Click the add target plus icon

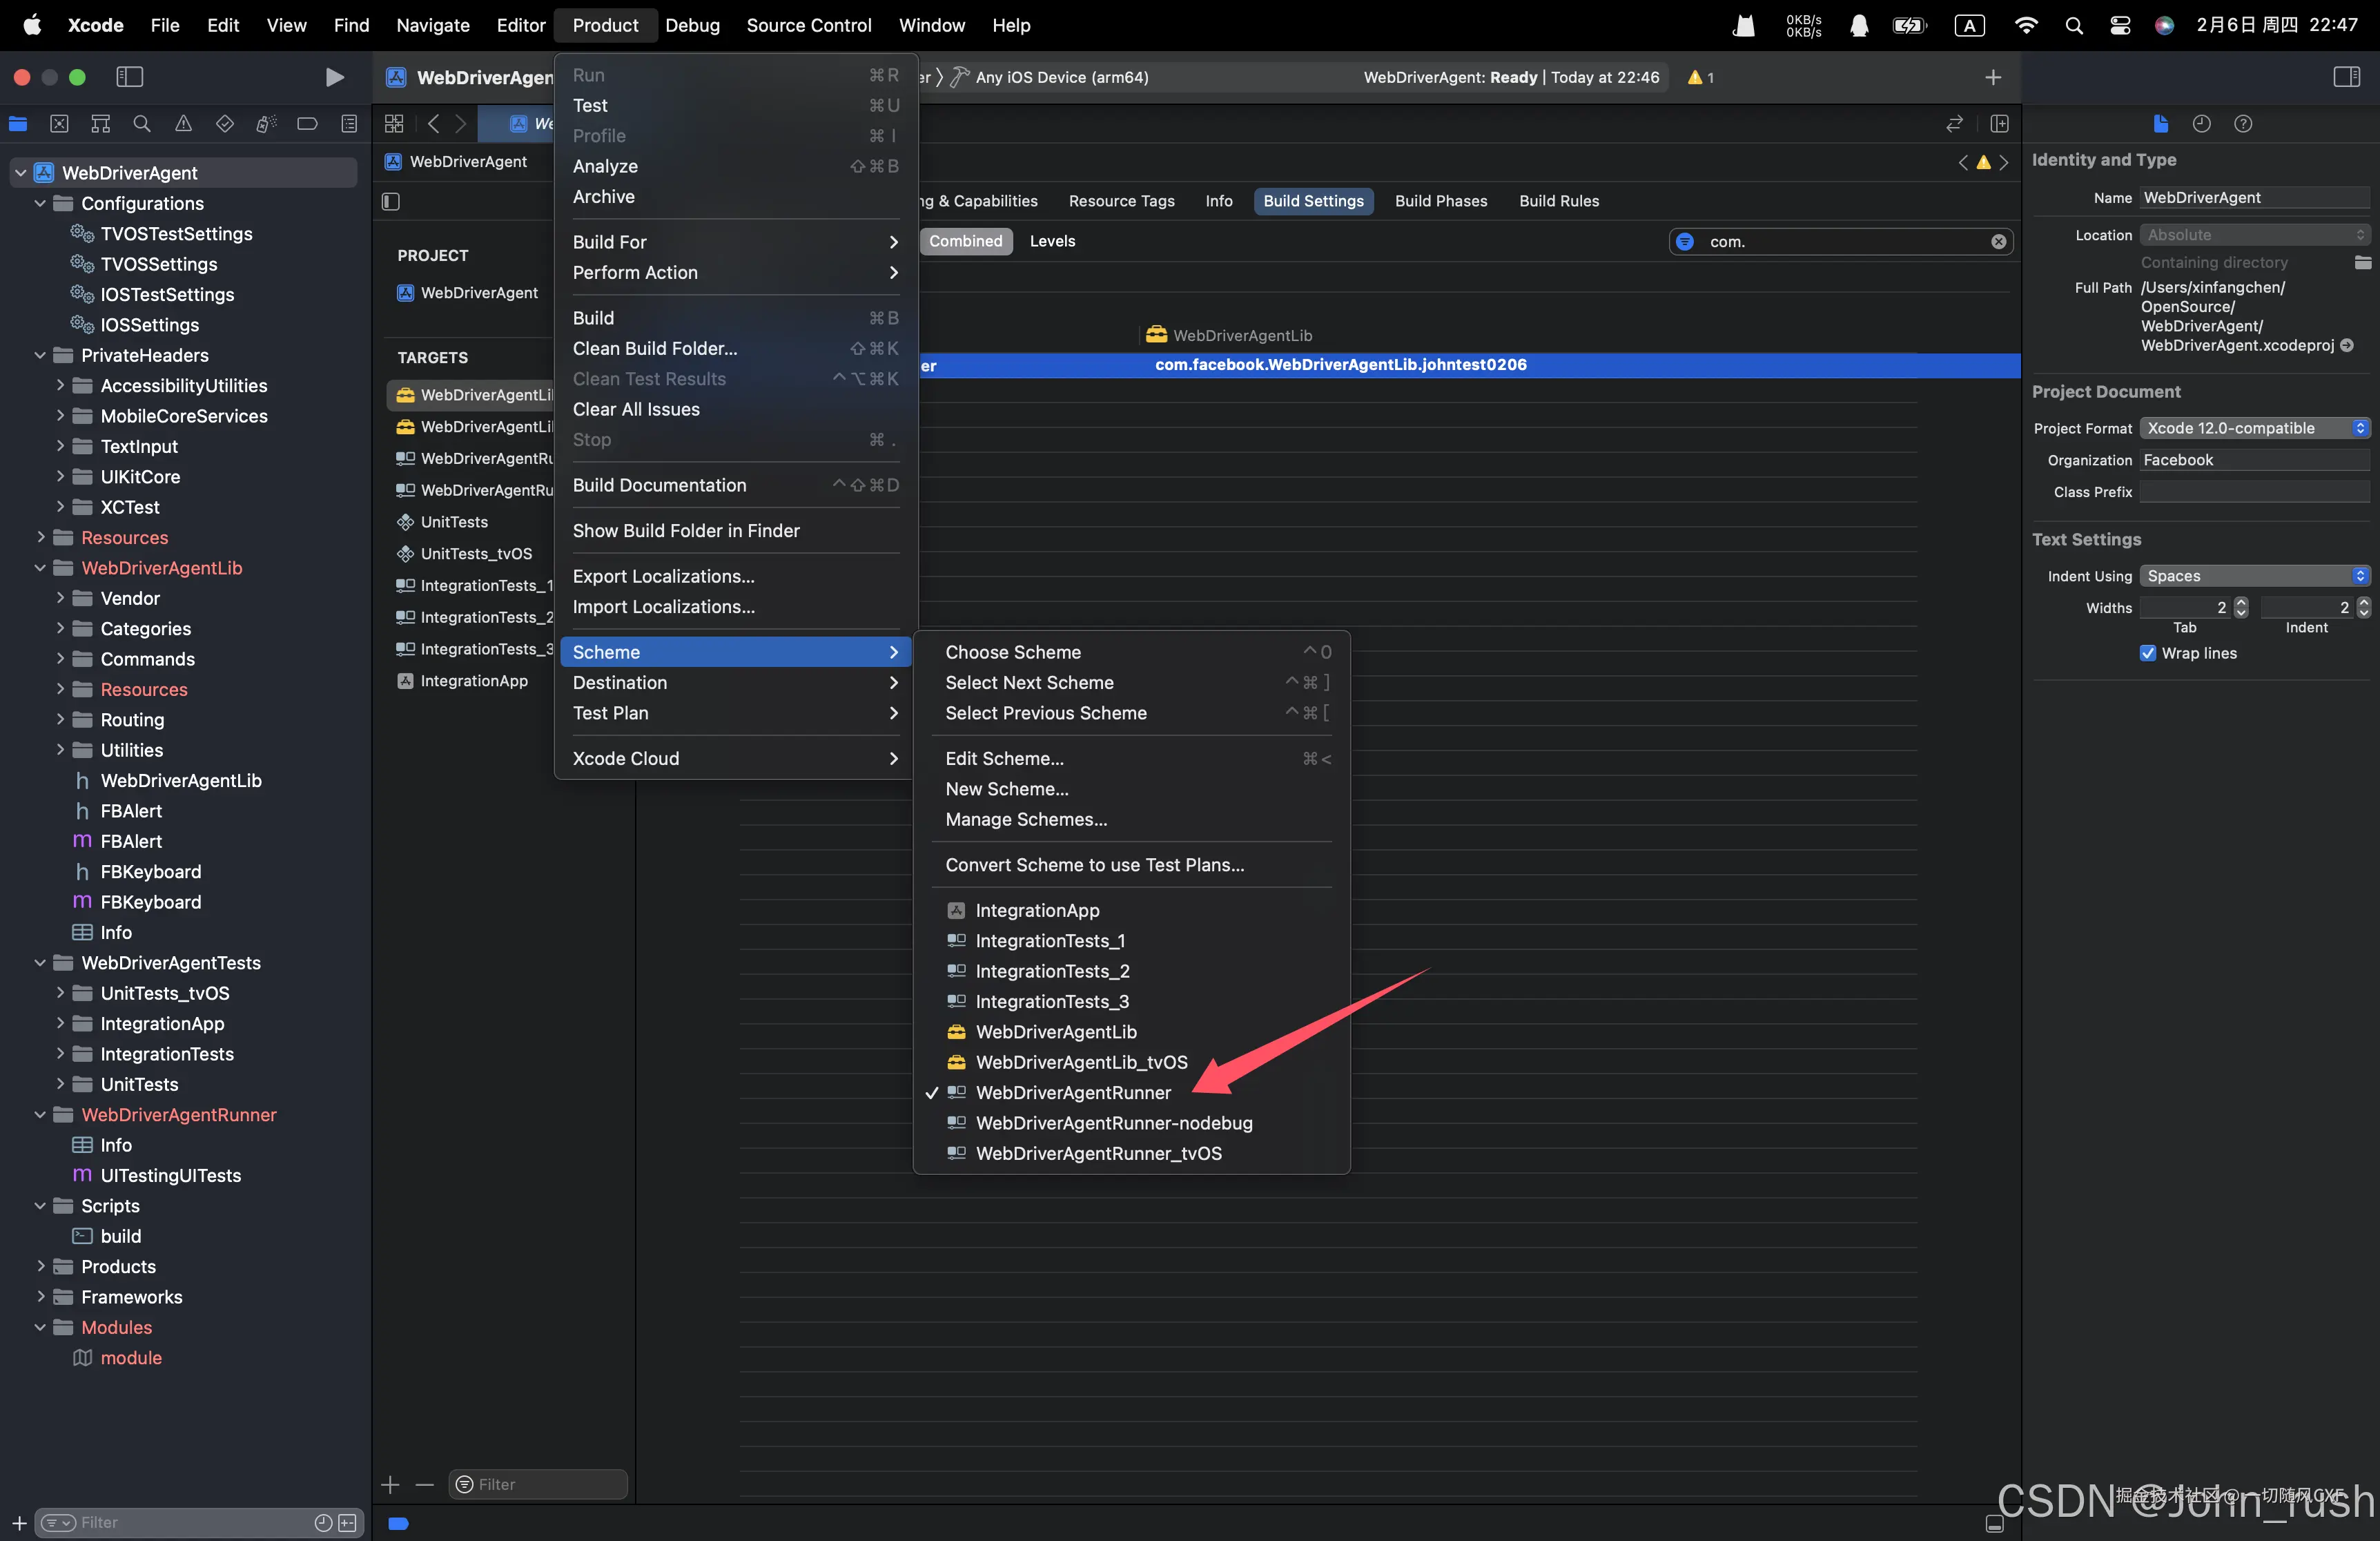point(391,1485)
